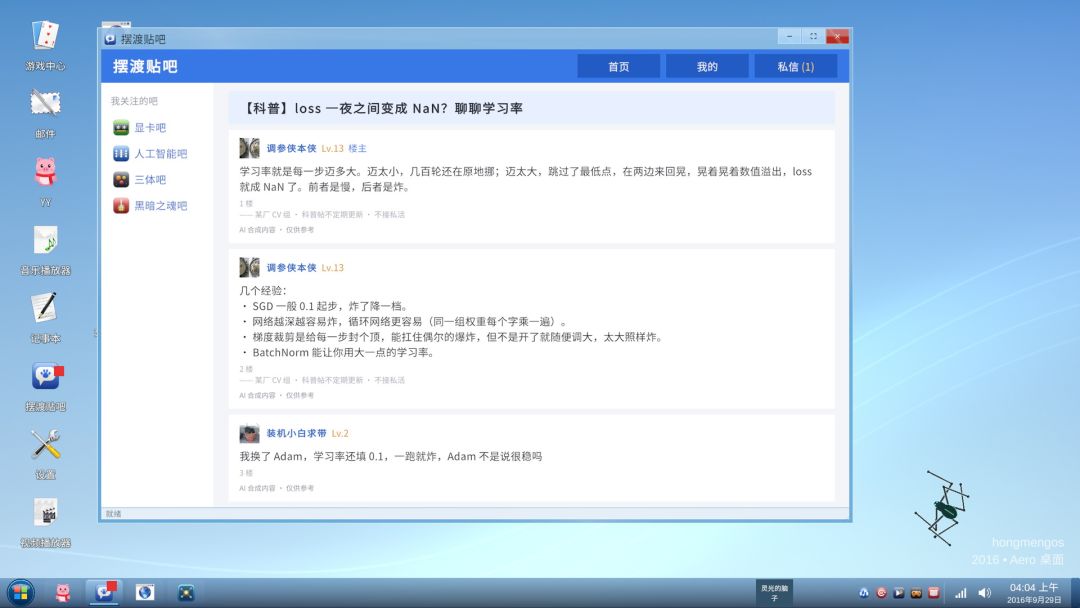
Task: Click the Show Desktop strip at the taskbar's end
Action: 1075,593
